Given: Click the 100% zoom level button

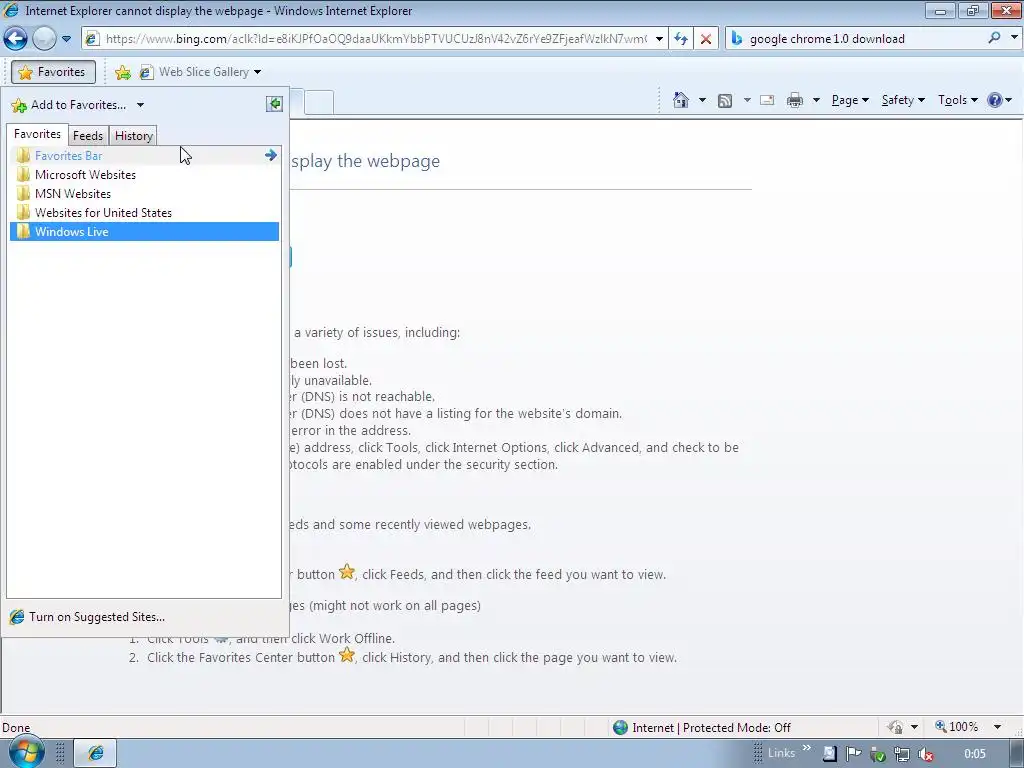Looking at the screenshot, I should tap(957, 727).
